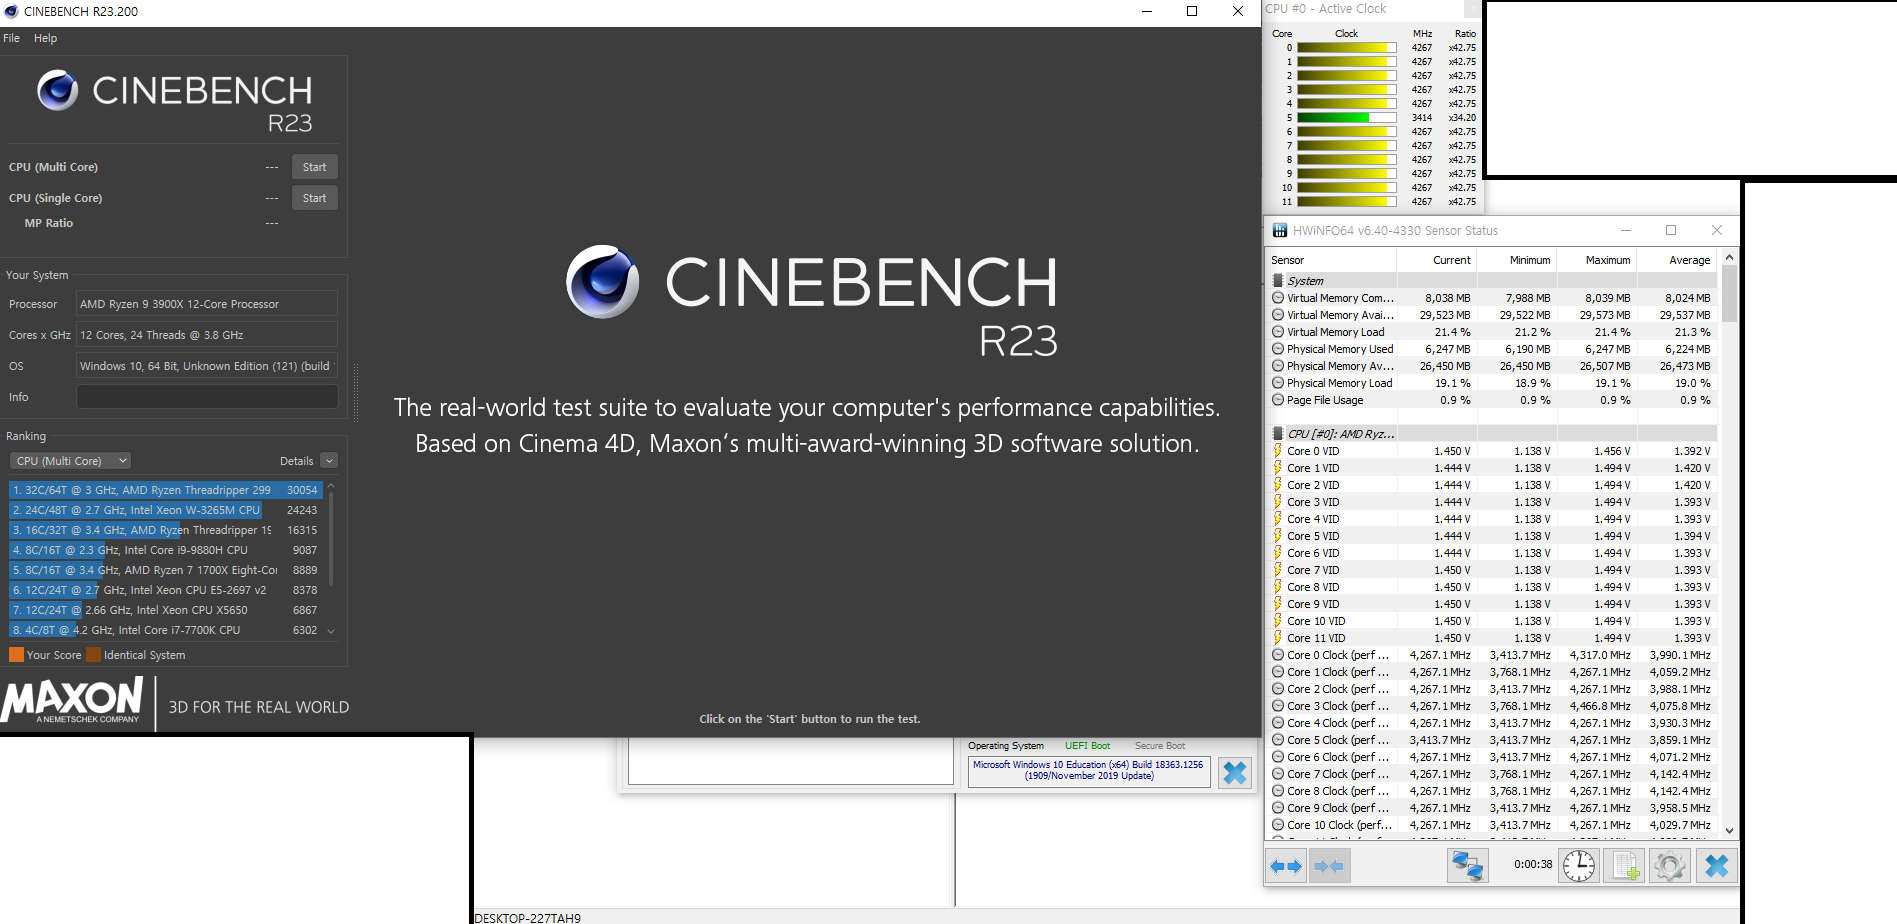Viewport: 1897px width, 924px height.
Task: Click Core 5 clock bar in Active Clock
Action: 1346,118
